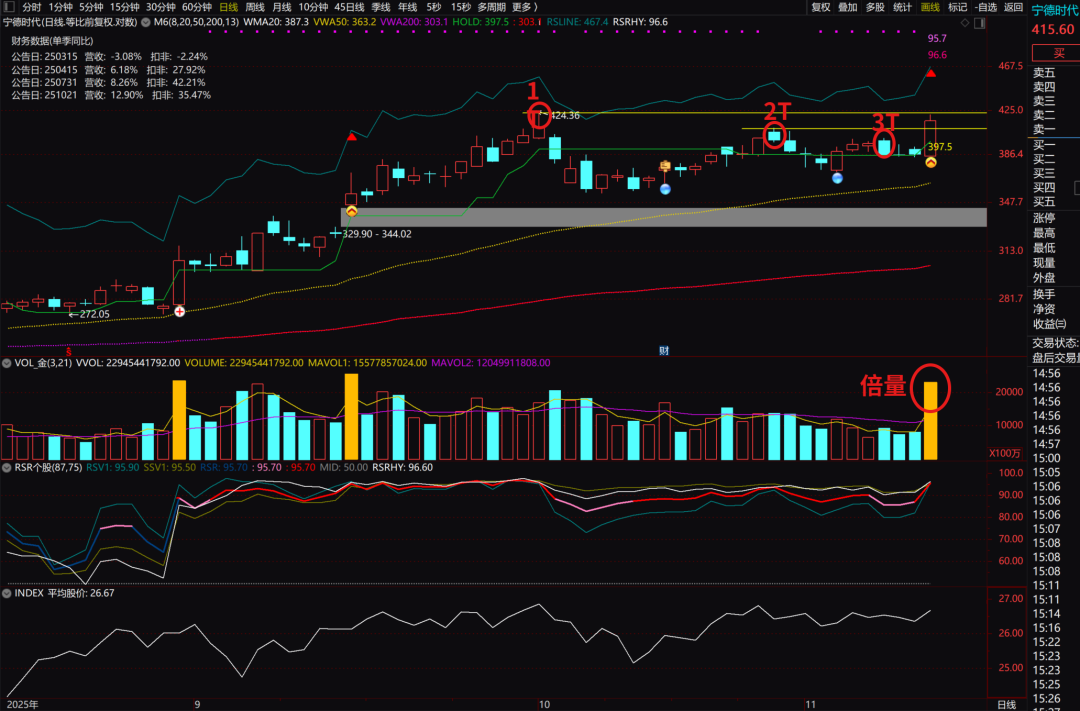Click the 多股 multi-stock button
Viewport: 1080px width, 711px height.
click(875, 7)
